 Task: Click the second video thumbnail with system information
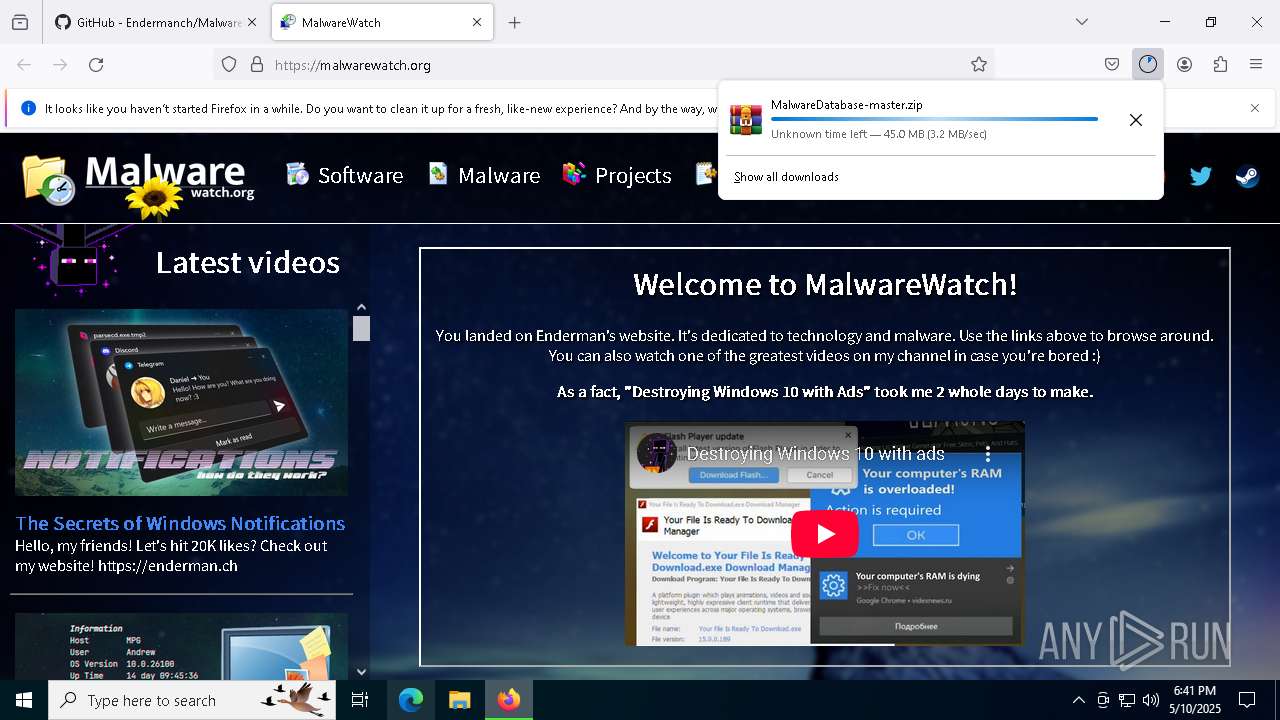(x=181, y=647)
